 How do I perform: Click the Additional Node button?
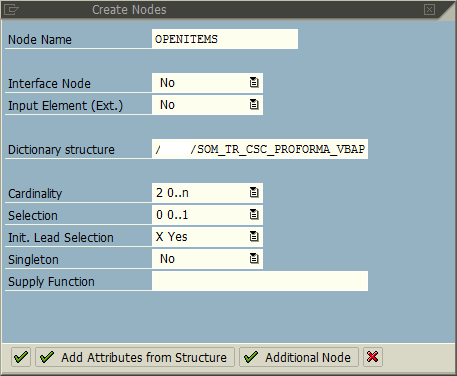click(x=299, y=357)
